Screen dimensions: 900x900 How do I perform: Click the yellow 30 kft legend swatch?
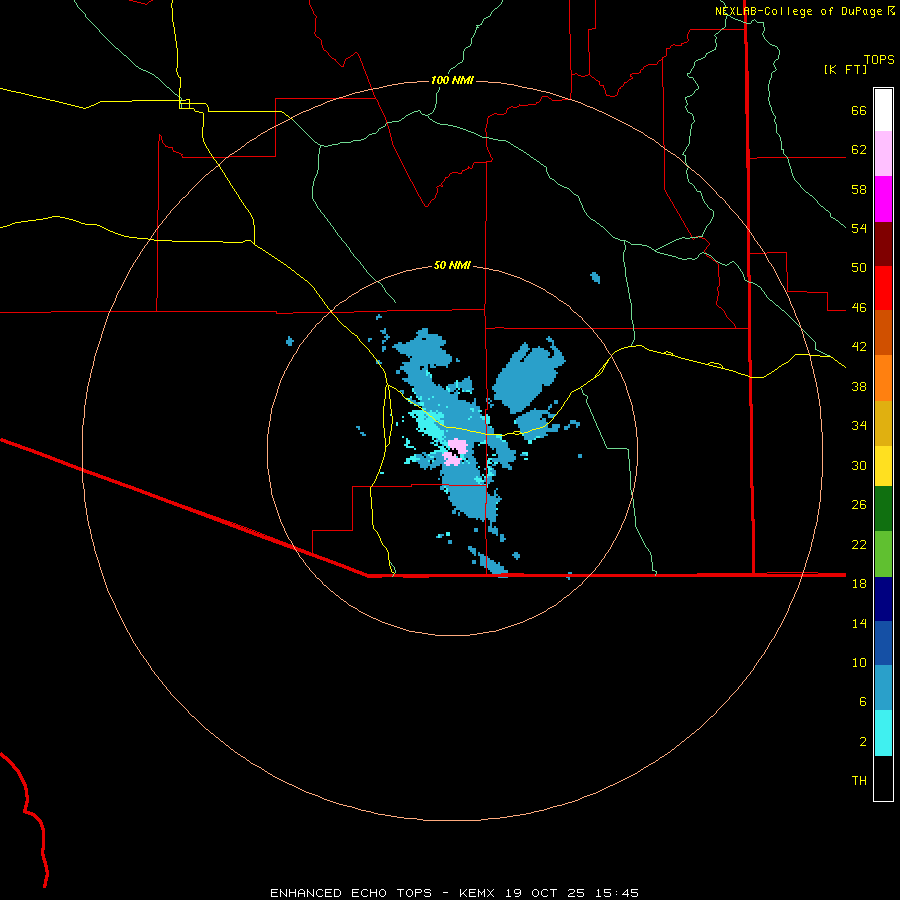[x=883, y=466]
